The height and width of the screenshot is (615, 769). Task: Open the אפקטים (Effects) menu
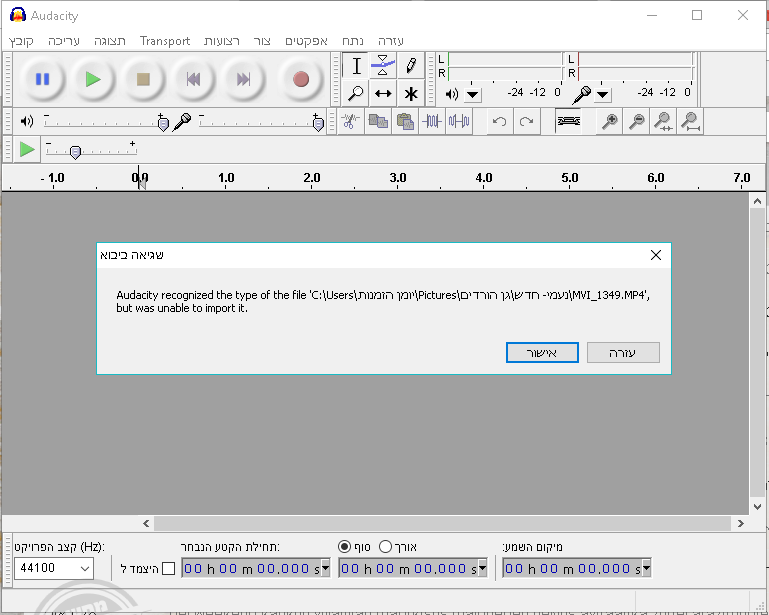click(307, 41)
